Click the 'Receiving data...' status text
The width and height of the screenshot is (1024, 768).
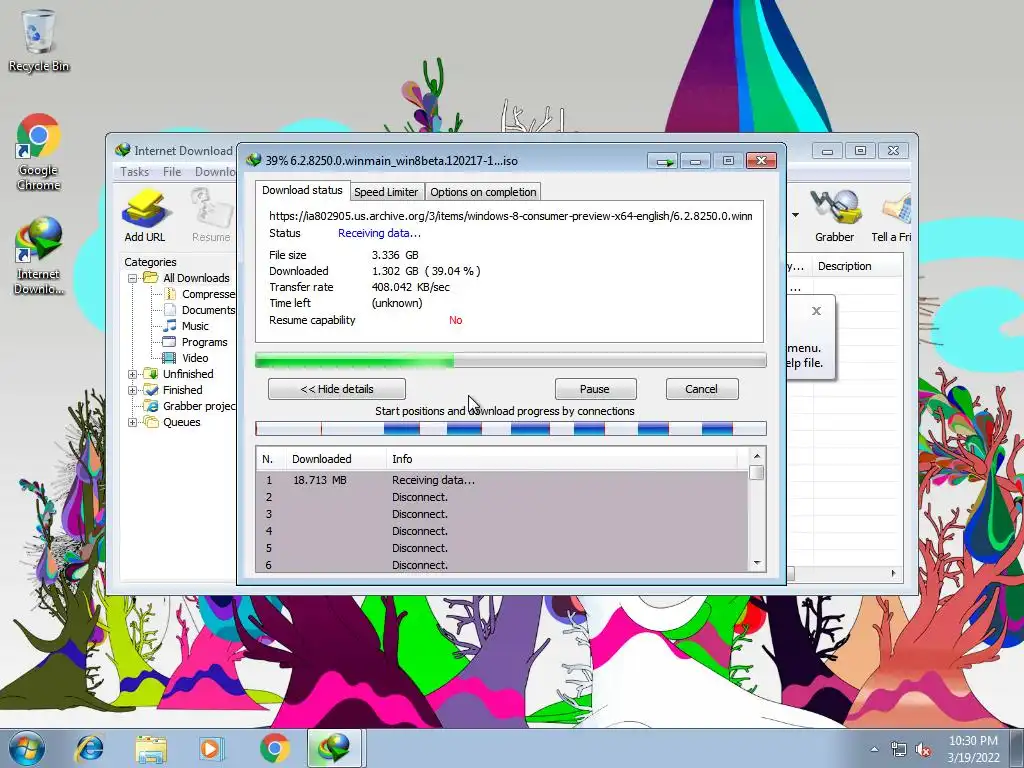379,233
